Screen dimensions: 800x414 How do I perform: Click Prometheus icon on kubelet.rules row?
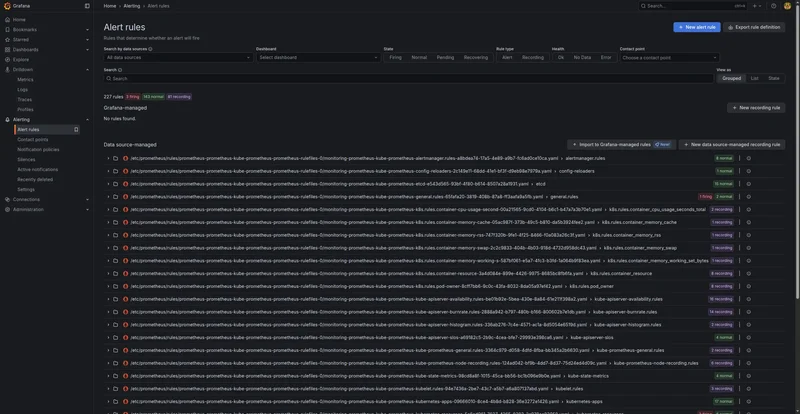pos(126,388)
